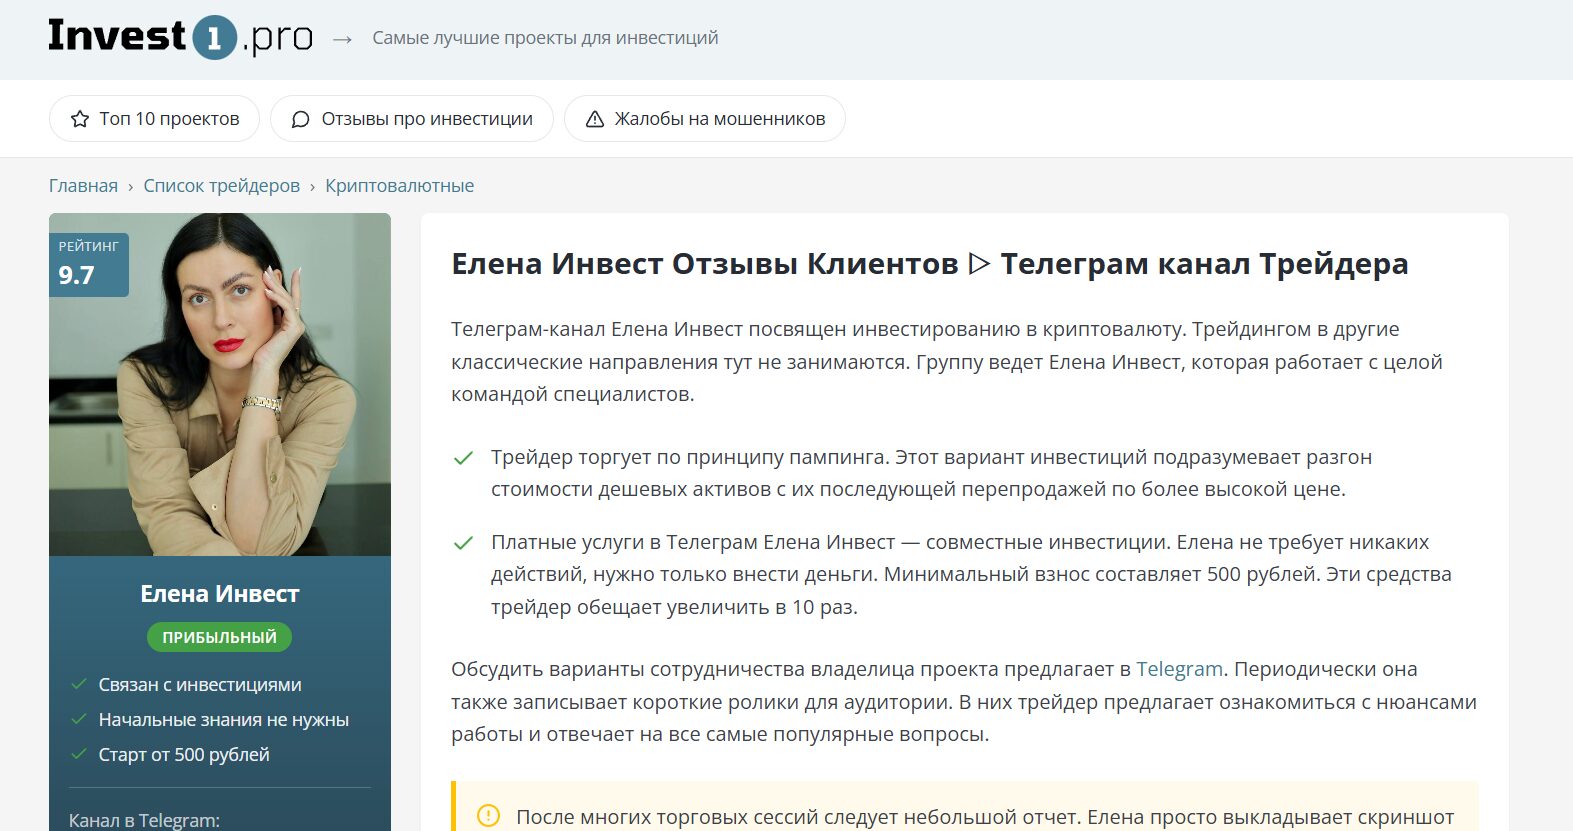Open Криптовалютные breadcrumb category
The image size is (1573, 831).
click(x=399, y=186)
